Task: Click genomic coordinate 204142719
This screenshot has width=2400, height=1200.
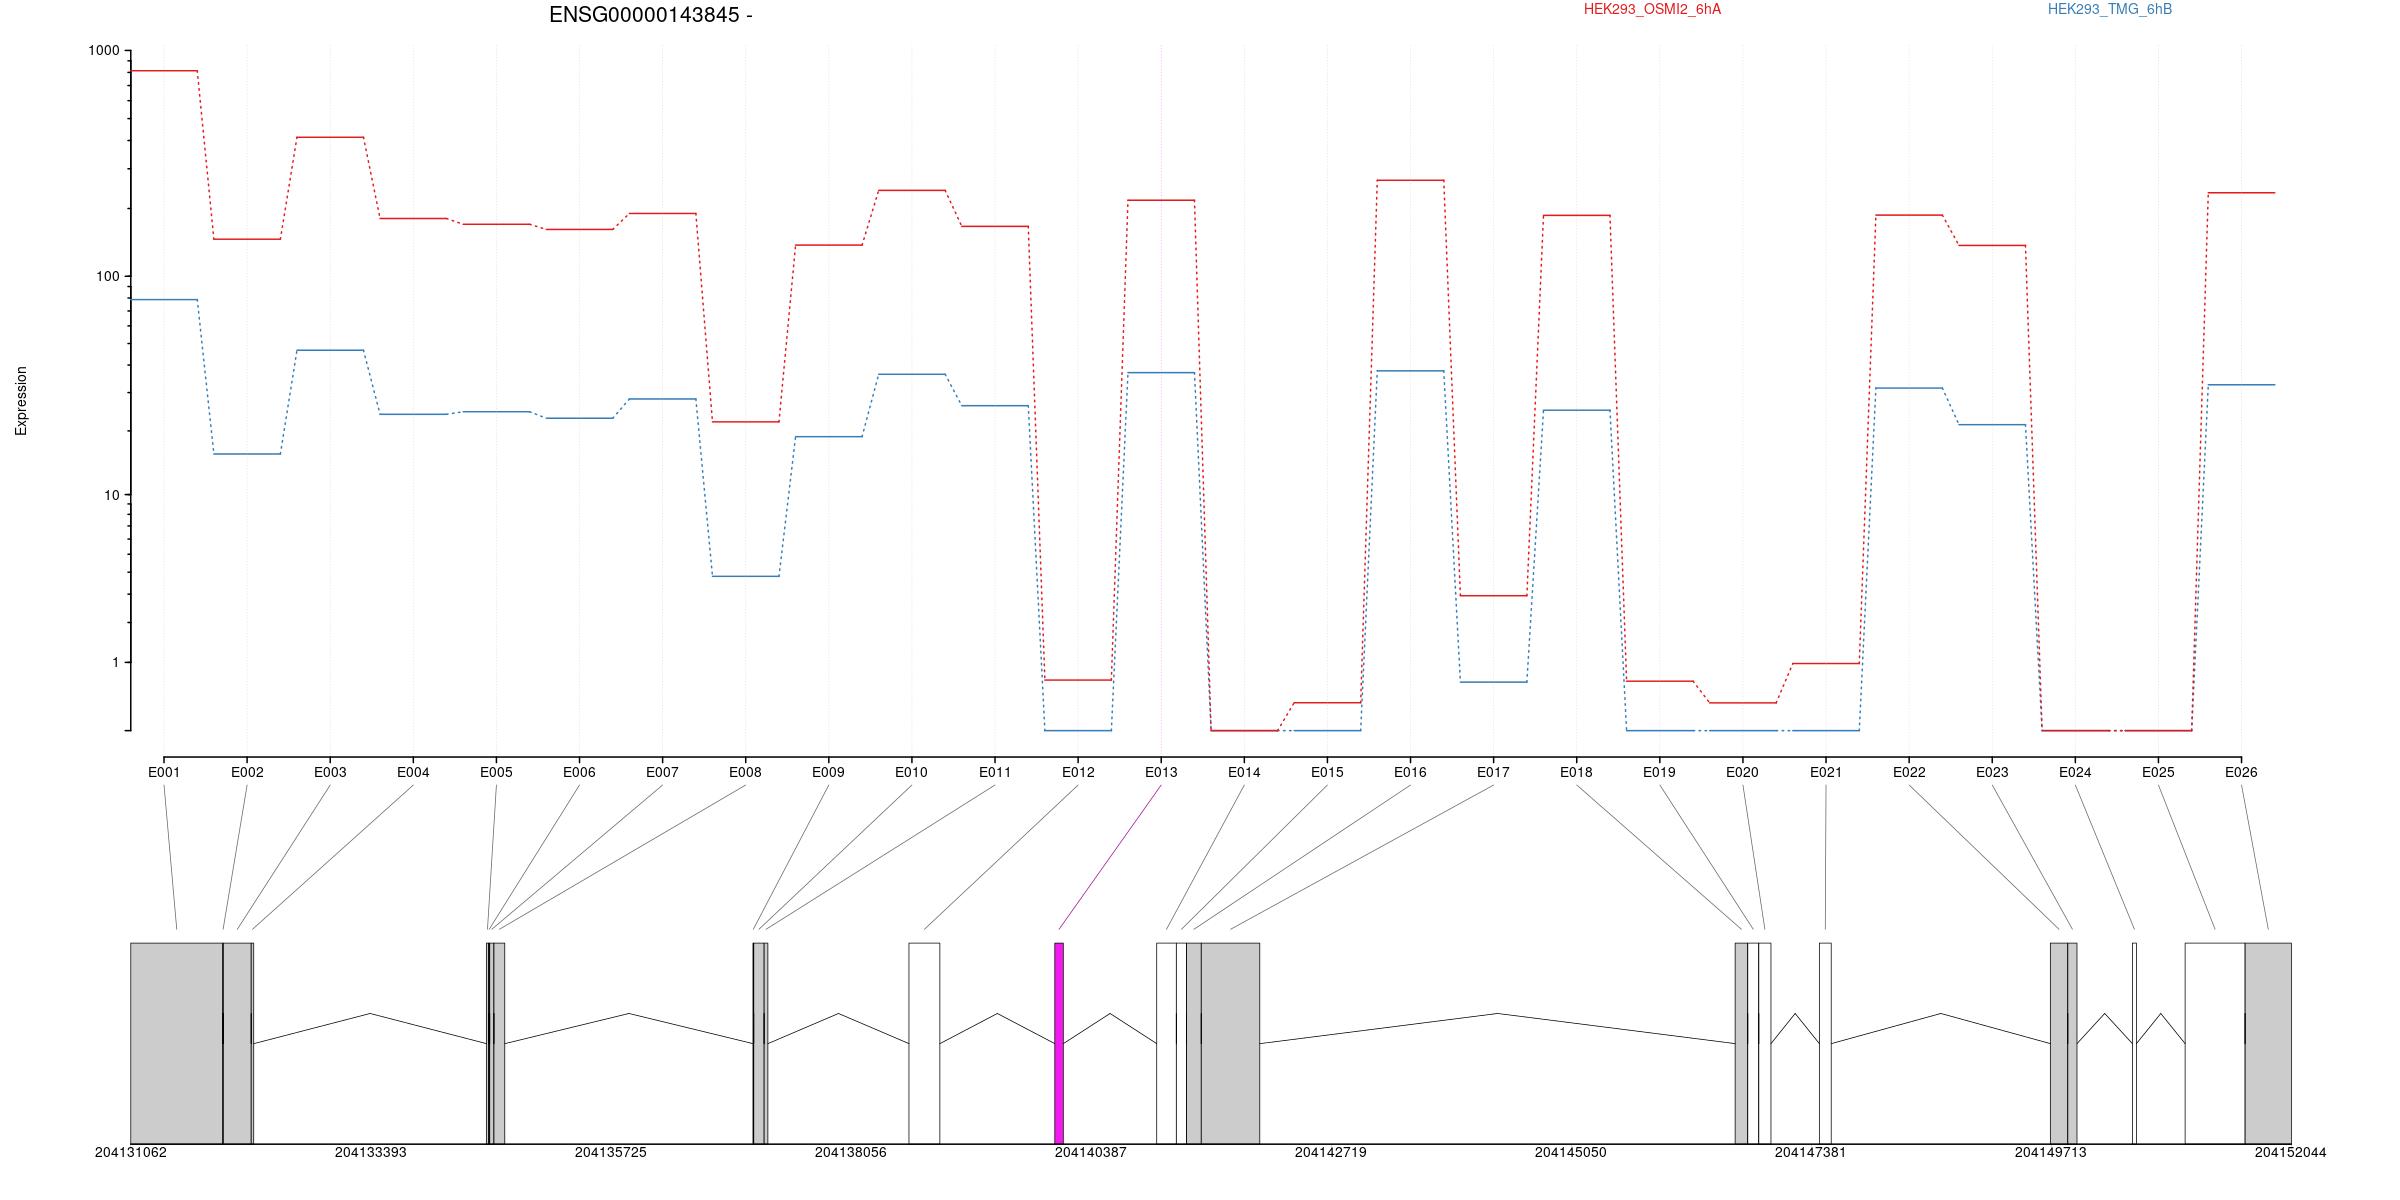Action: (x=1331, y=1153)
